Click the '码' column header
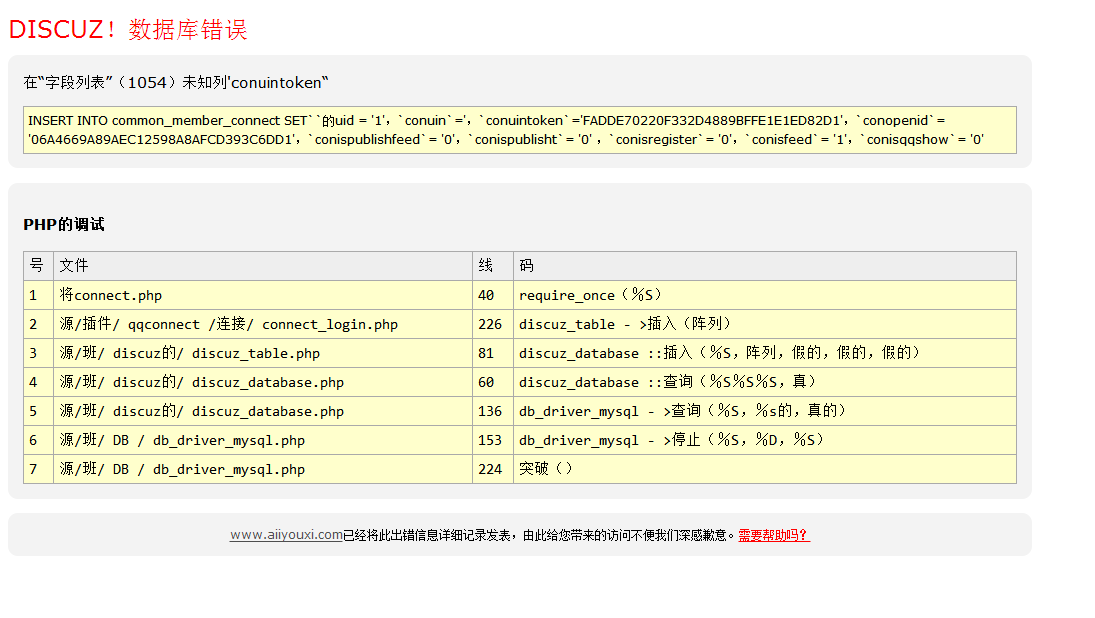 [527, 266]
